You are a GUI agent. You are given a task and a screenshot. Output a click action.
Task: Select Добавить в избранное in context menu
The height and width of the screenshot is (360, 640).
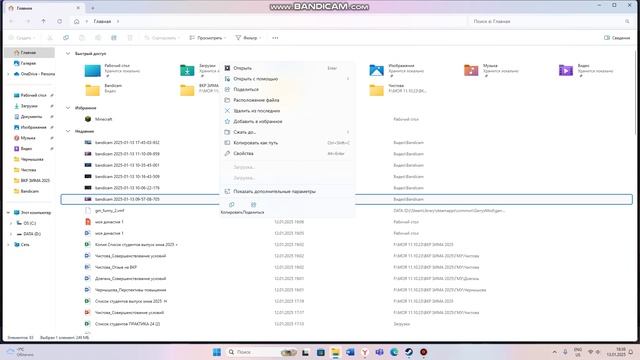(x=287, y=121)
